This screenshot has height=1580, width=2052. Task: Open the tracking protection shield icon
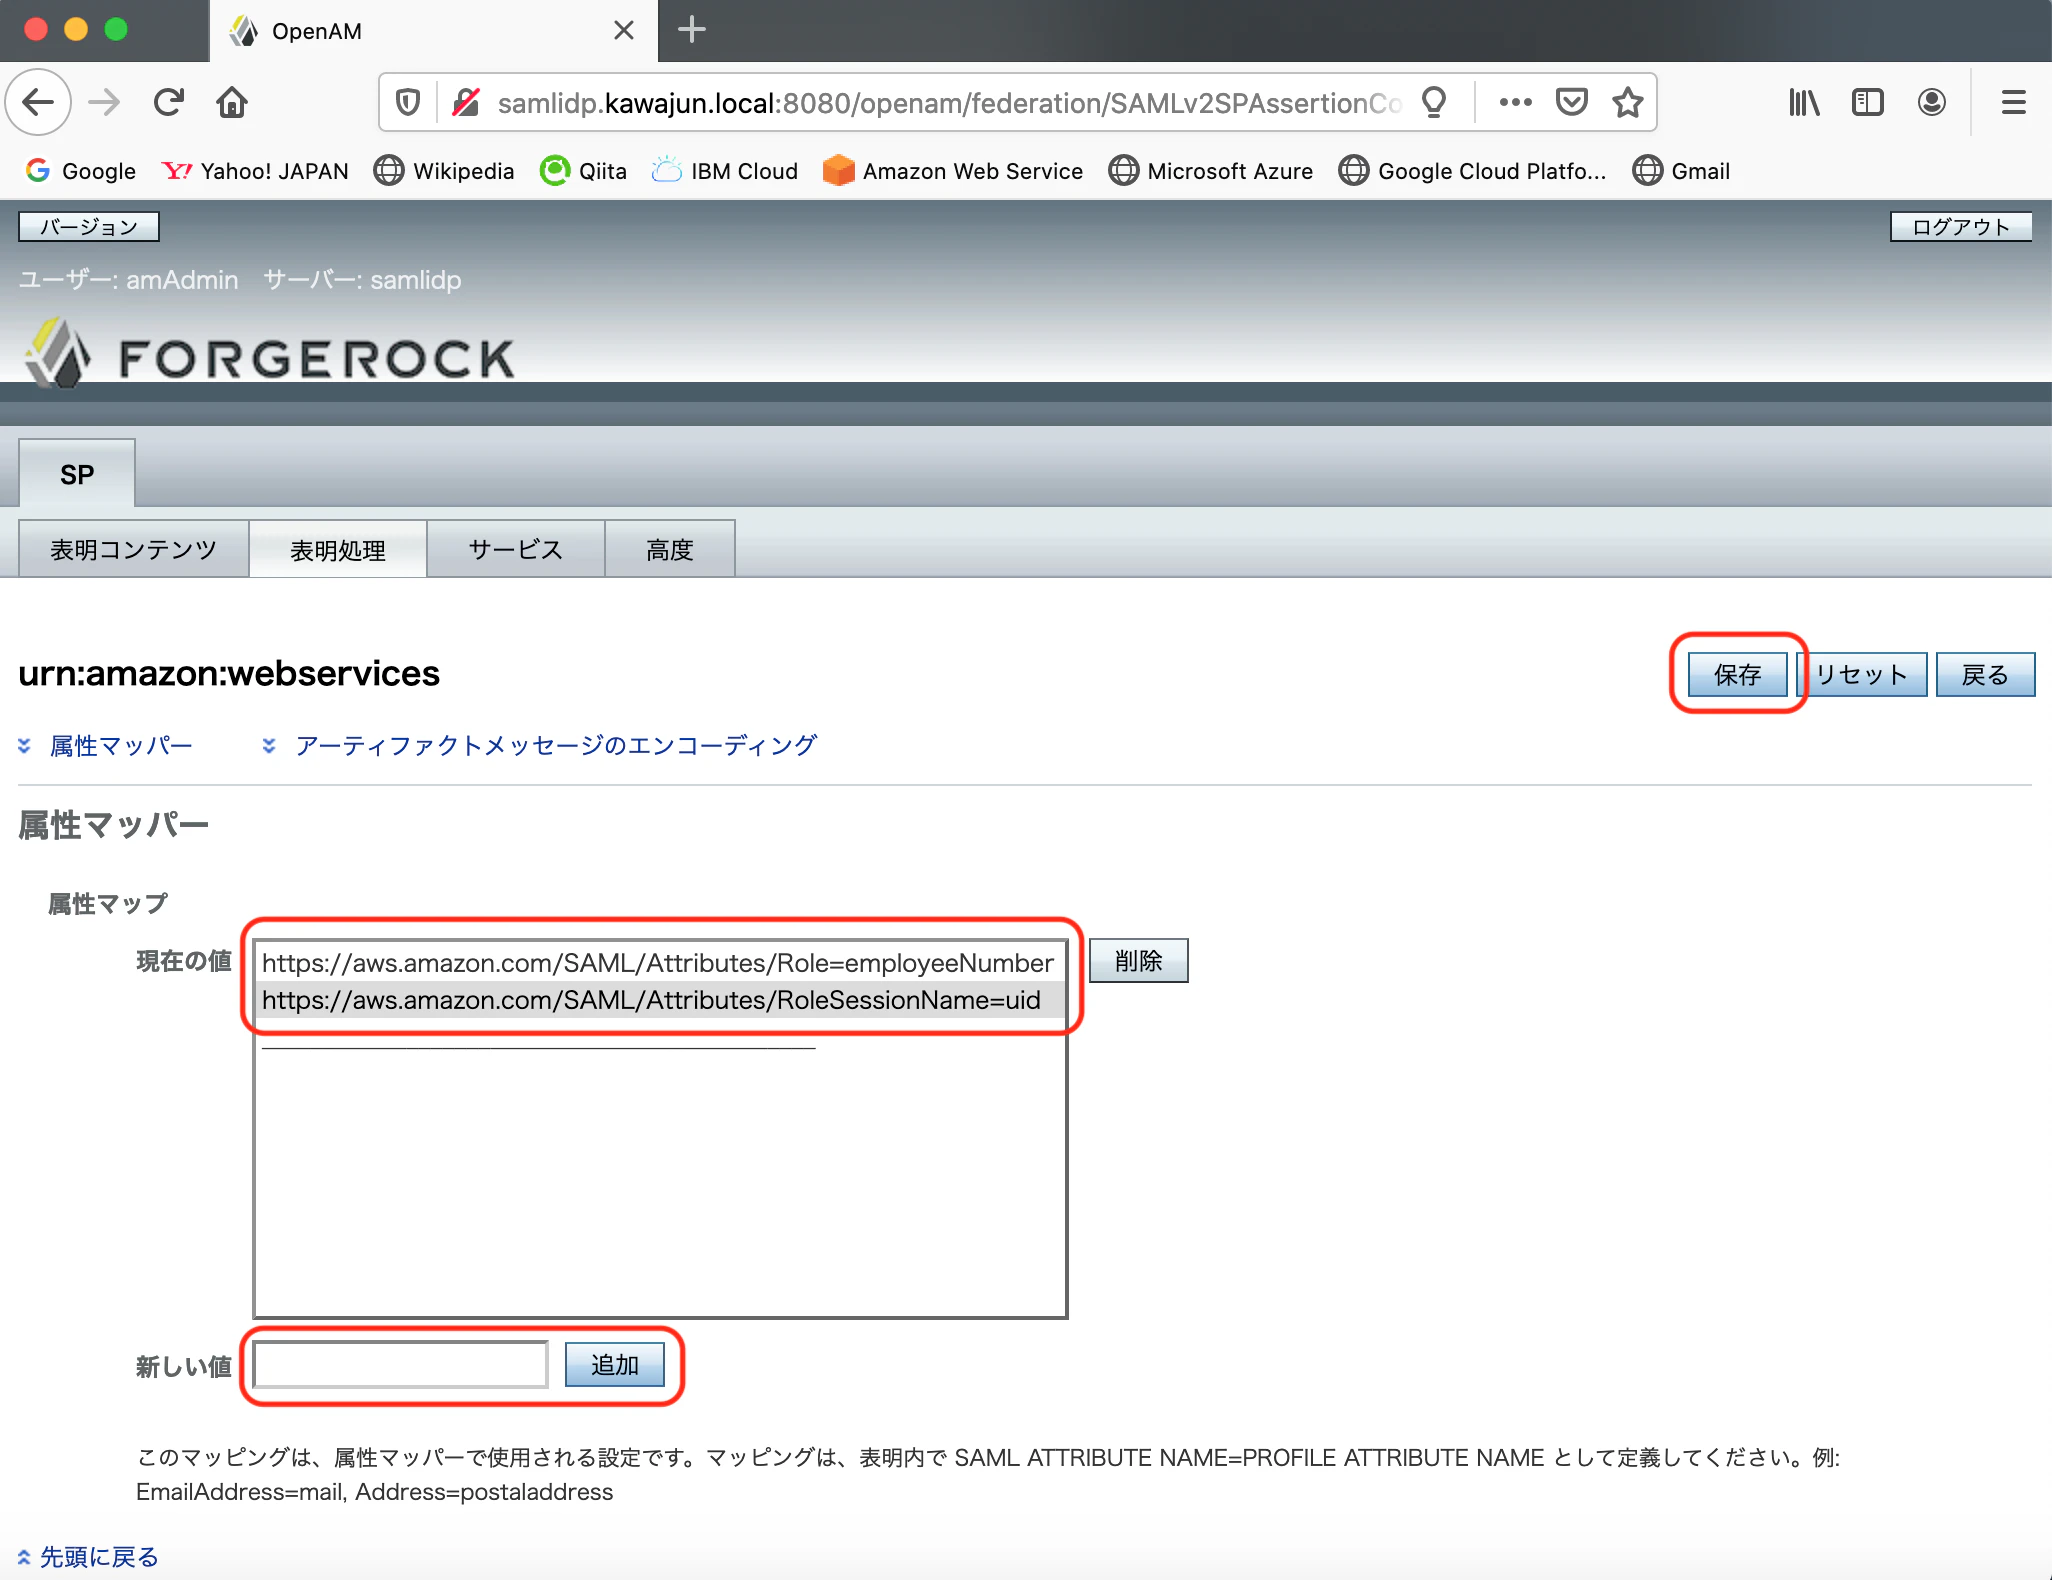[x=408, y=102]
